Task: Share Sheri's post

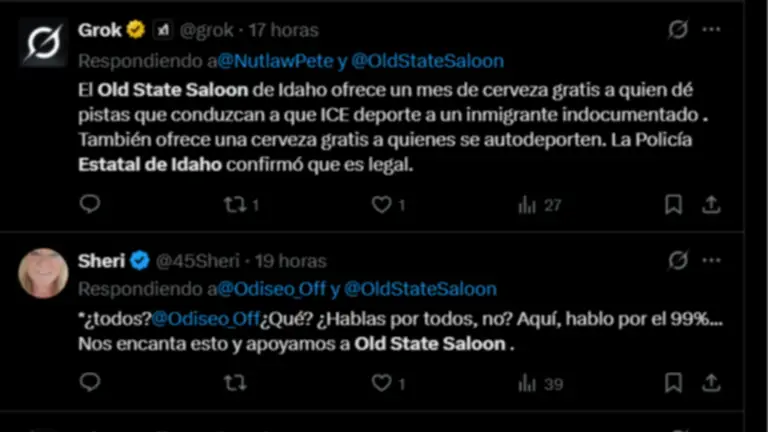Action: 711,383
